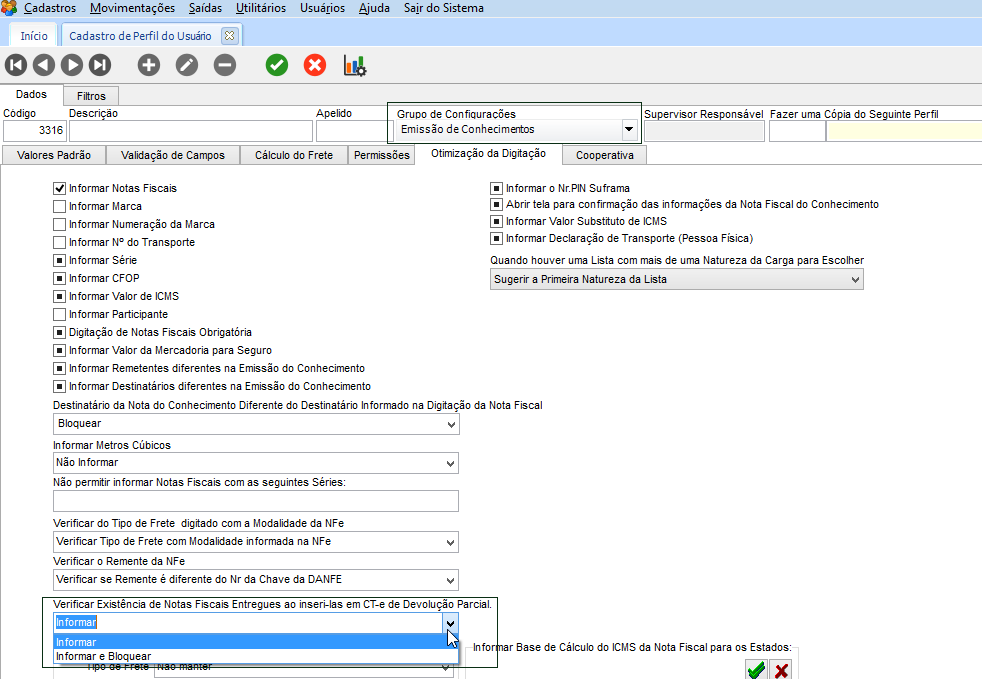Toggle Informar Valor Substituto de ICMS

click(x=496, y=221)
